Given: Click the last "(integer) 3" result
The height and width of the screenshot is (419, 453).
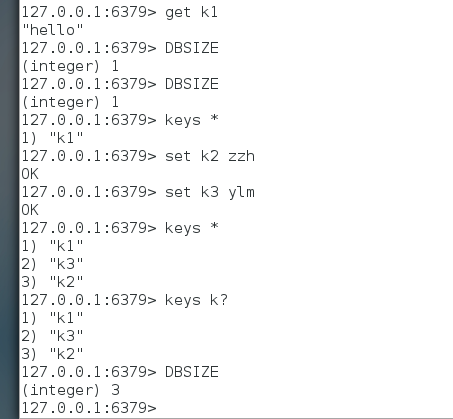Looking at the screenshot, I should tap(70, 390).
